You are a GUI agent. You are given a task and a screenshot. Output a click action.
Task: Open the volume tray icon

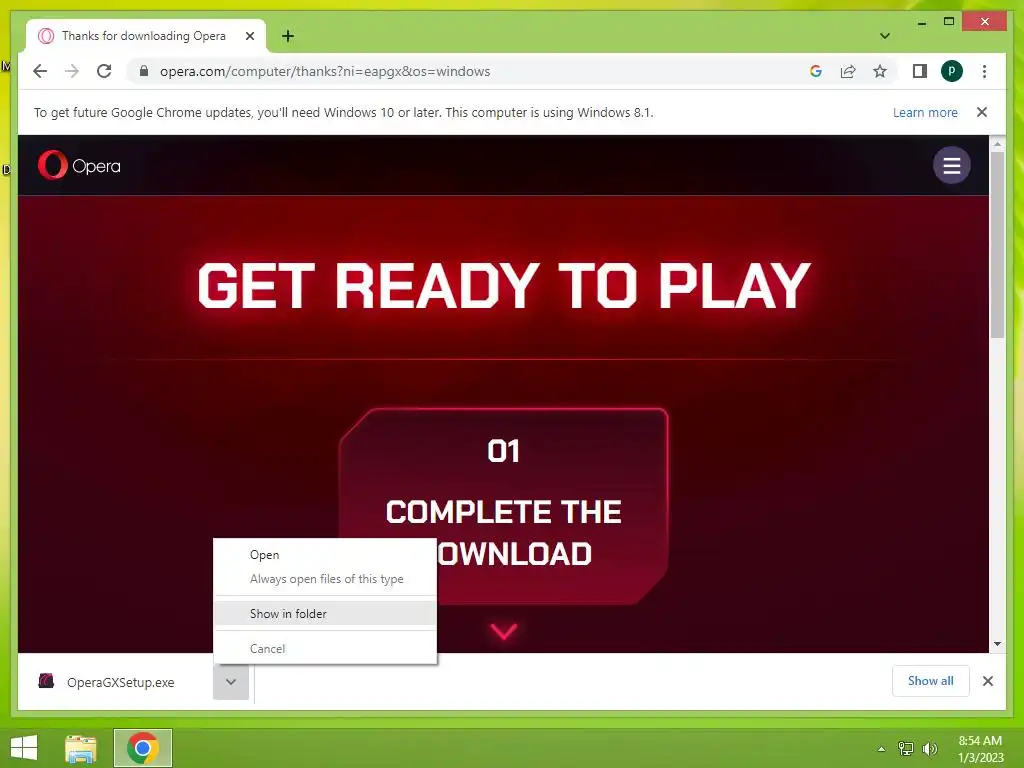coord(929,748)
